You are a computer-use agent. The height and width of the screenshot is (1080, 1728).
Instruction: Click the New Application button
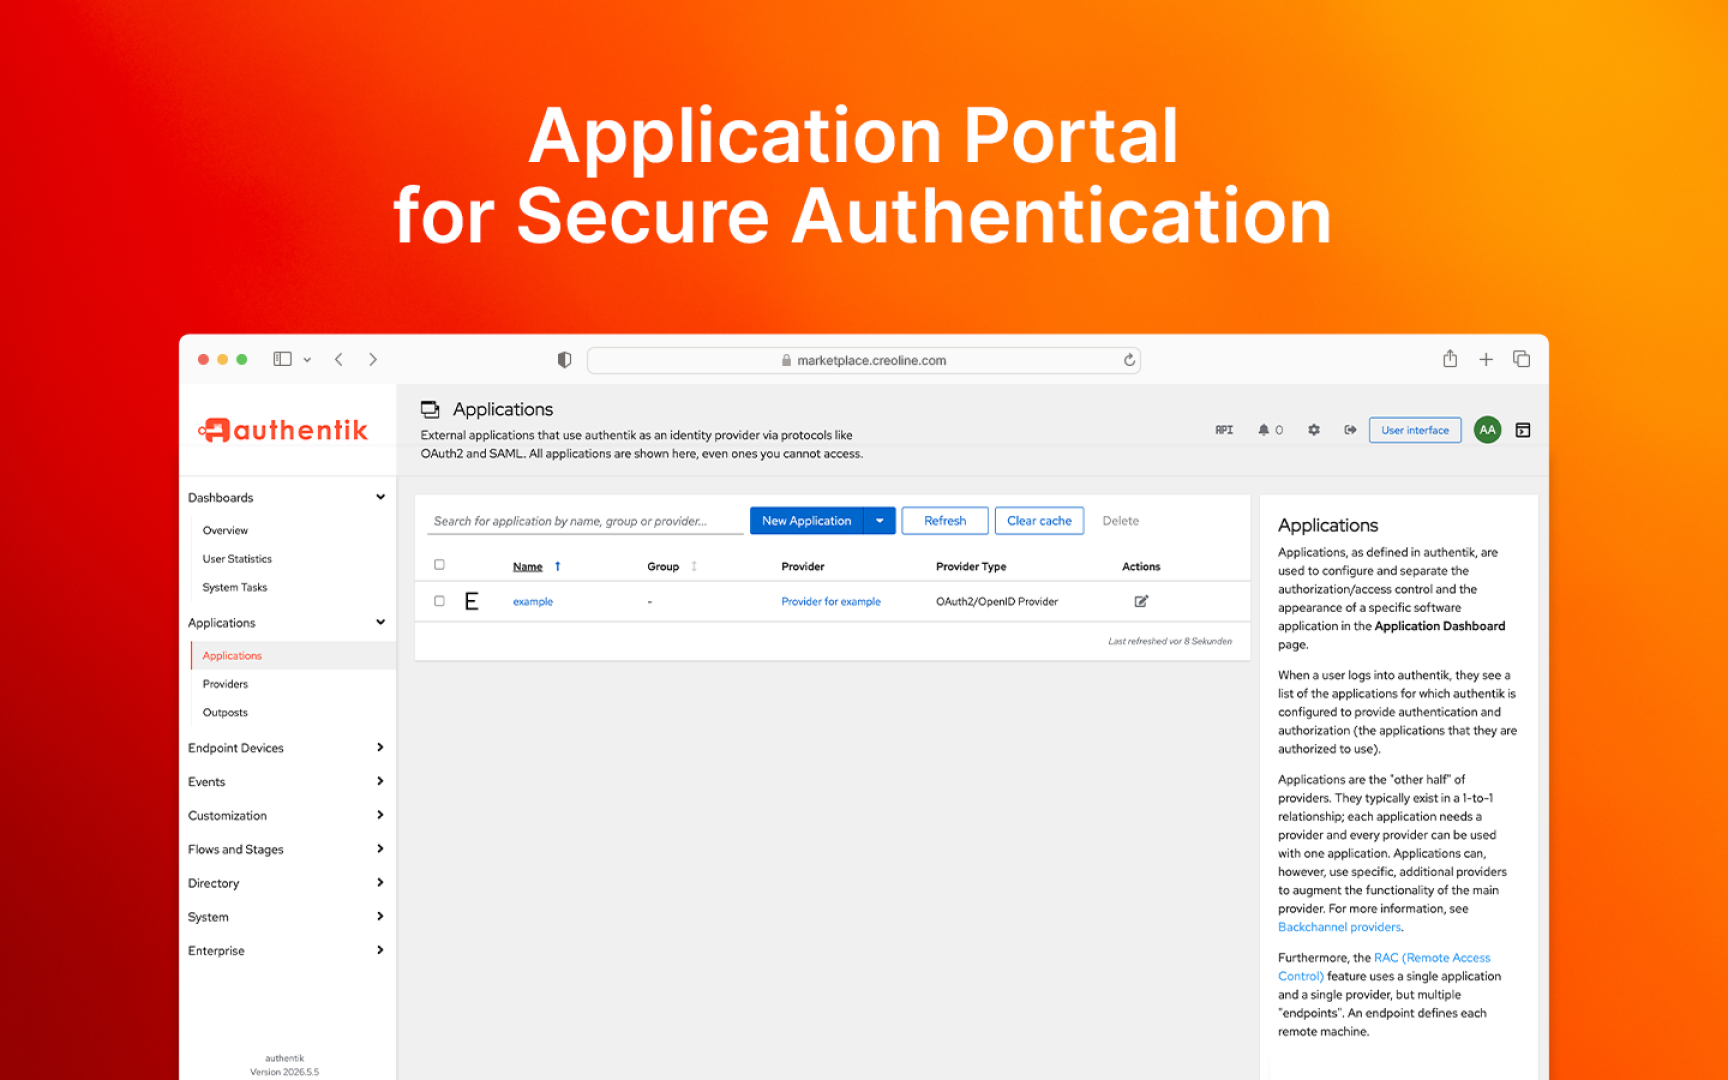pos(807,520)
